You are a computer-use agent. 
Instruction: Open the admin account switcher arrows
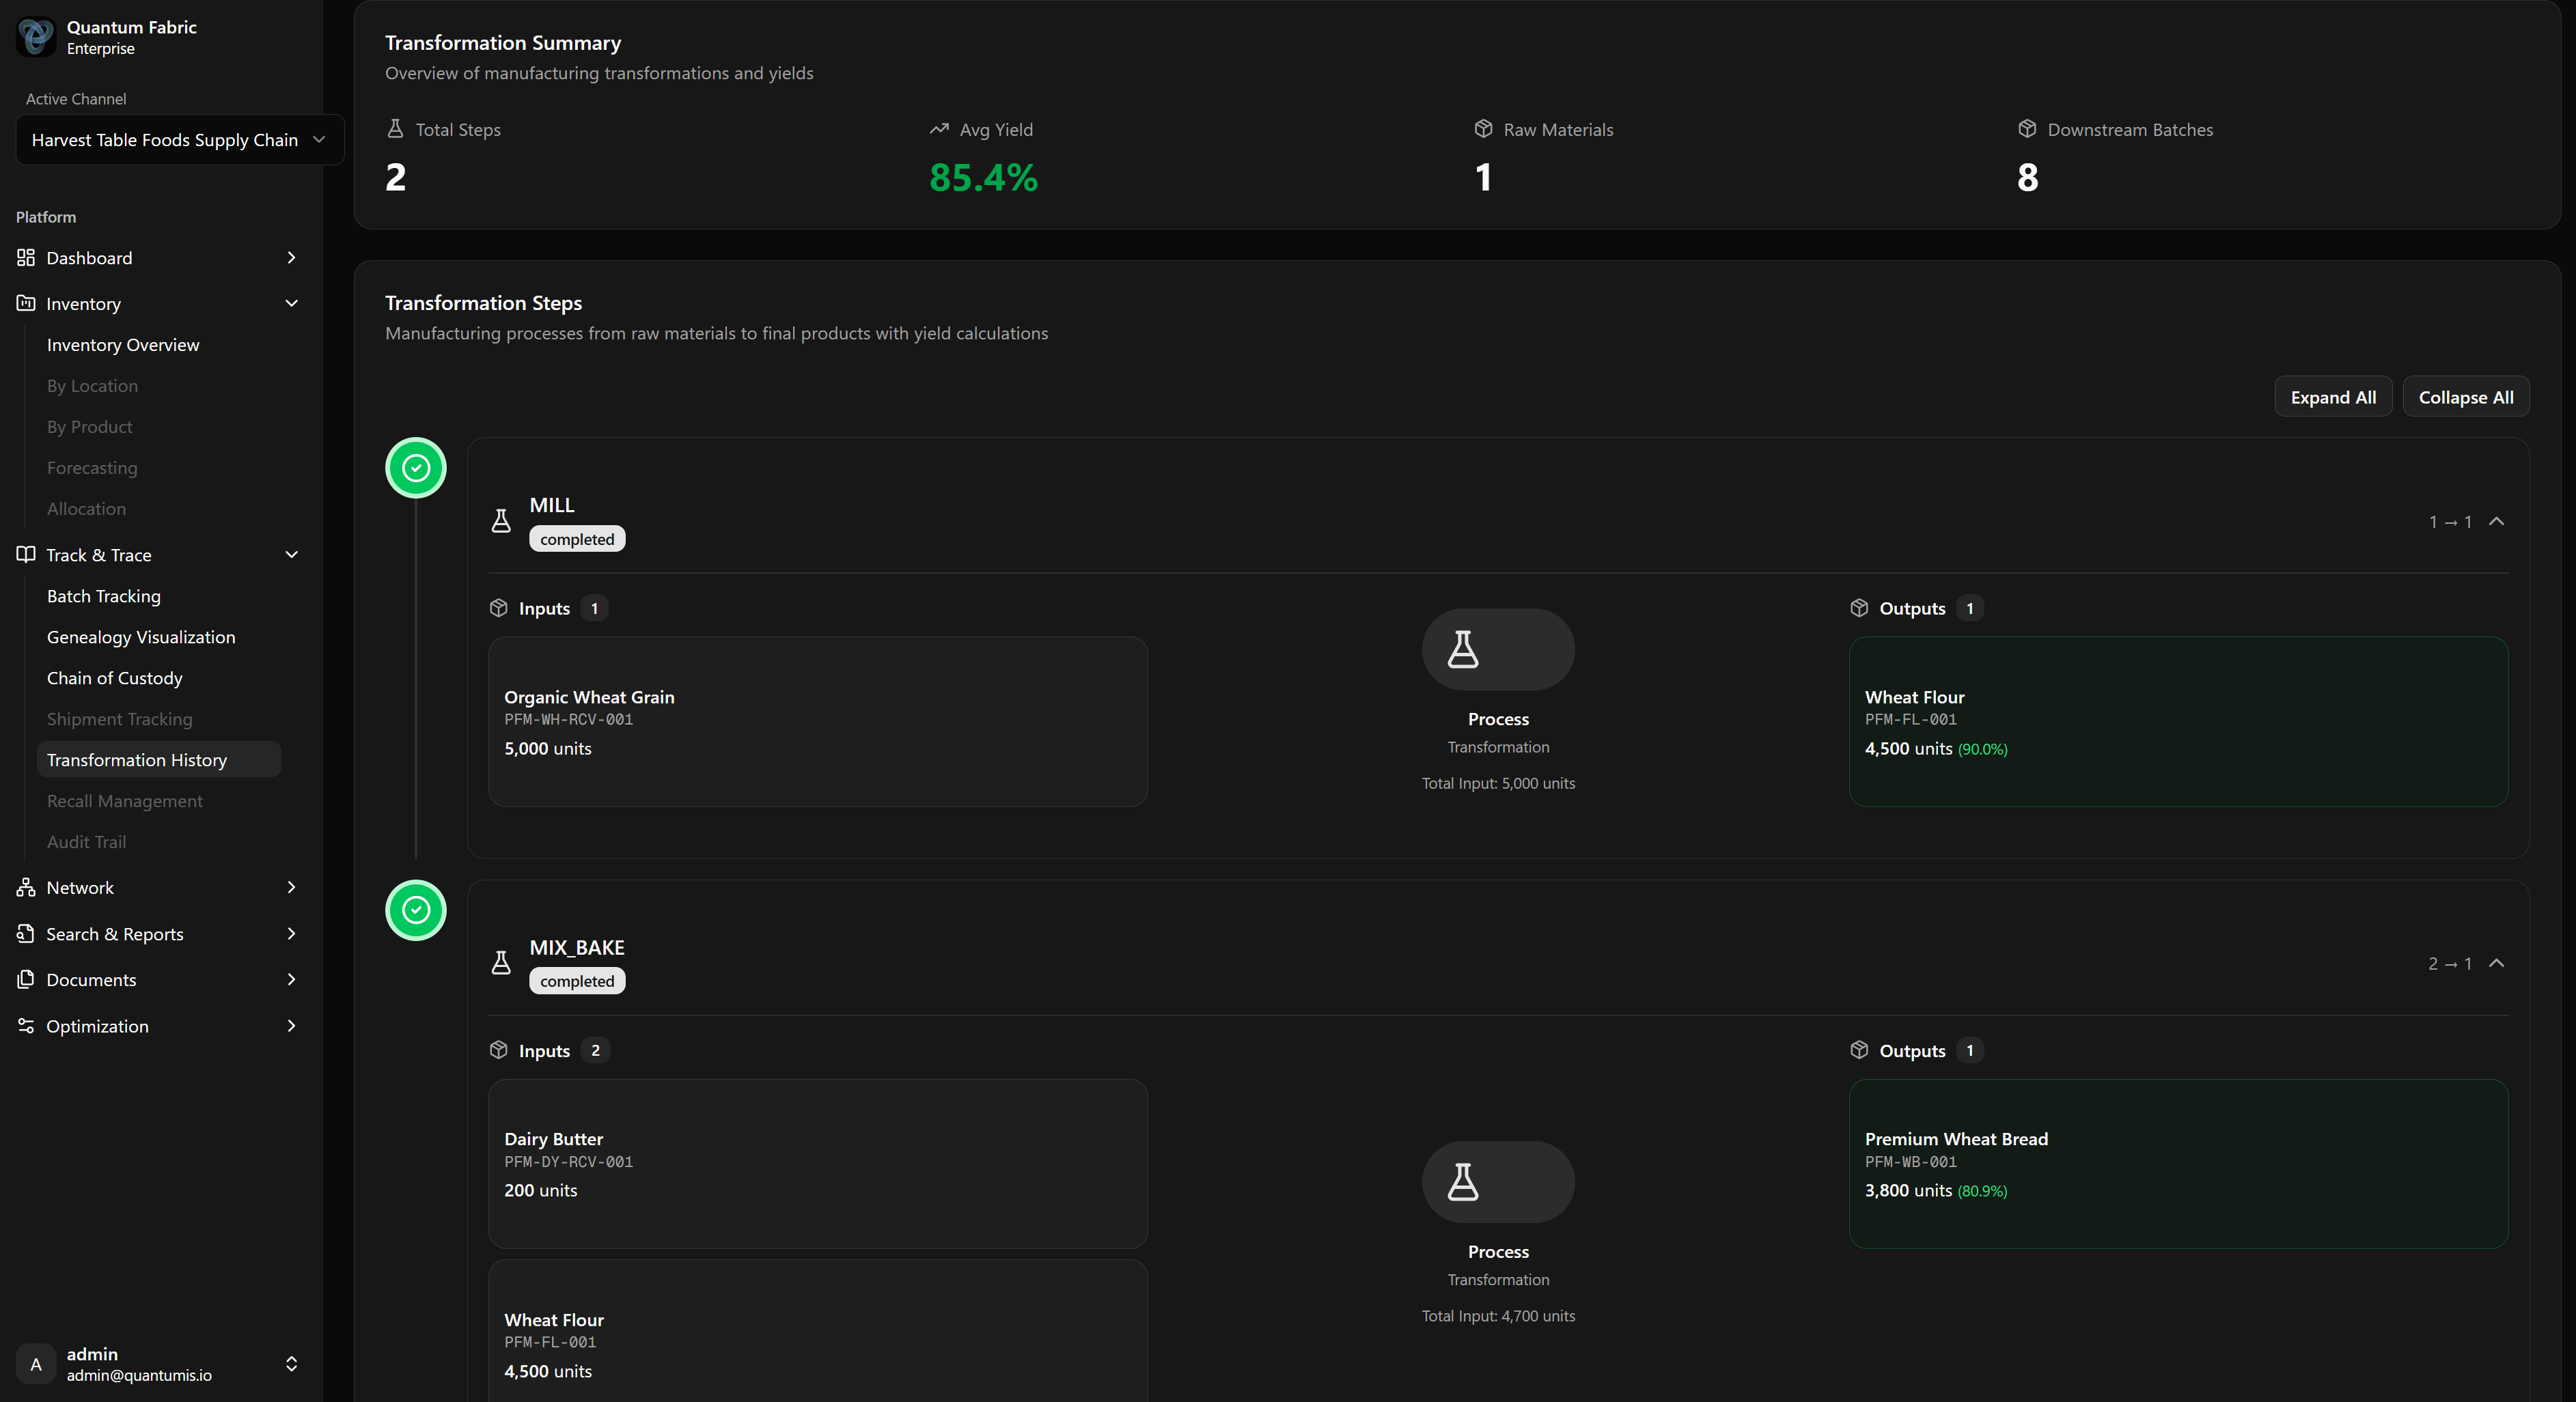tap(291, 1364)
